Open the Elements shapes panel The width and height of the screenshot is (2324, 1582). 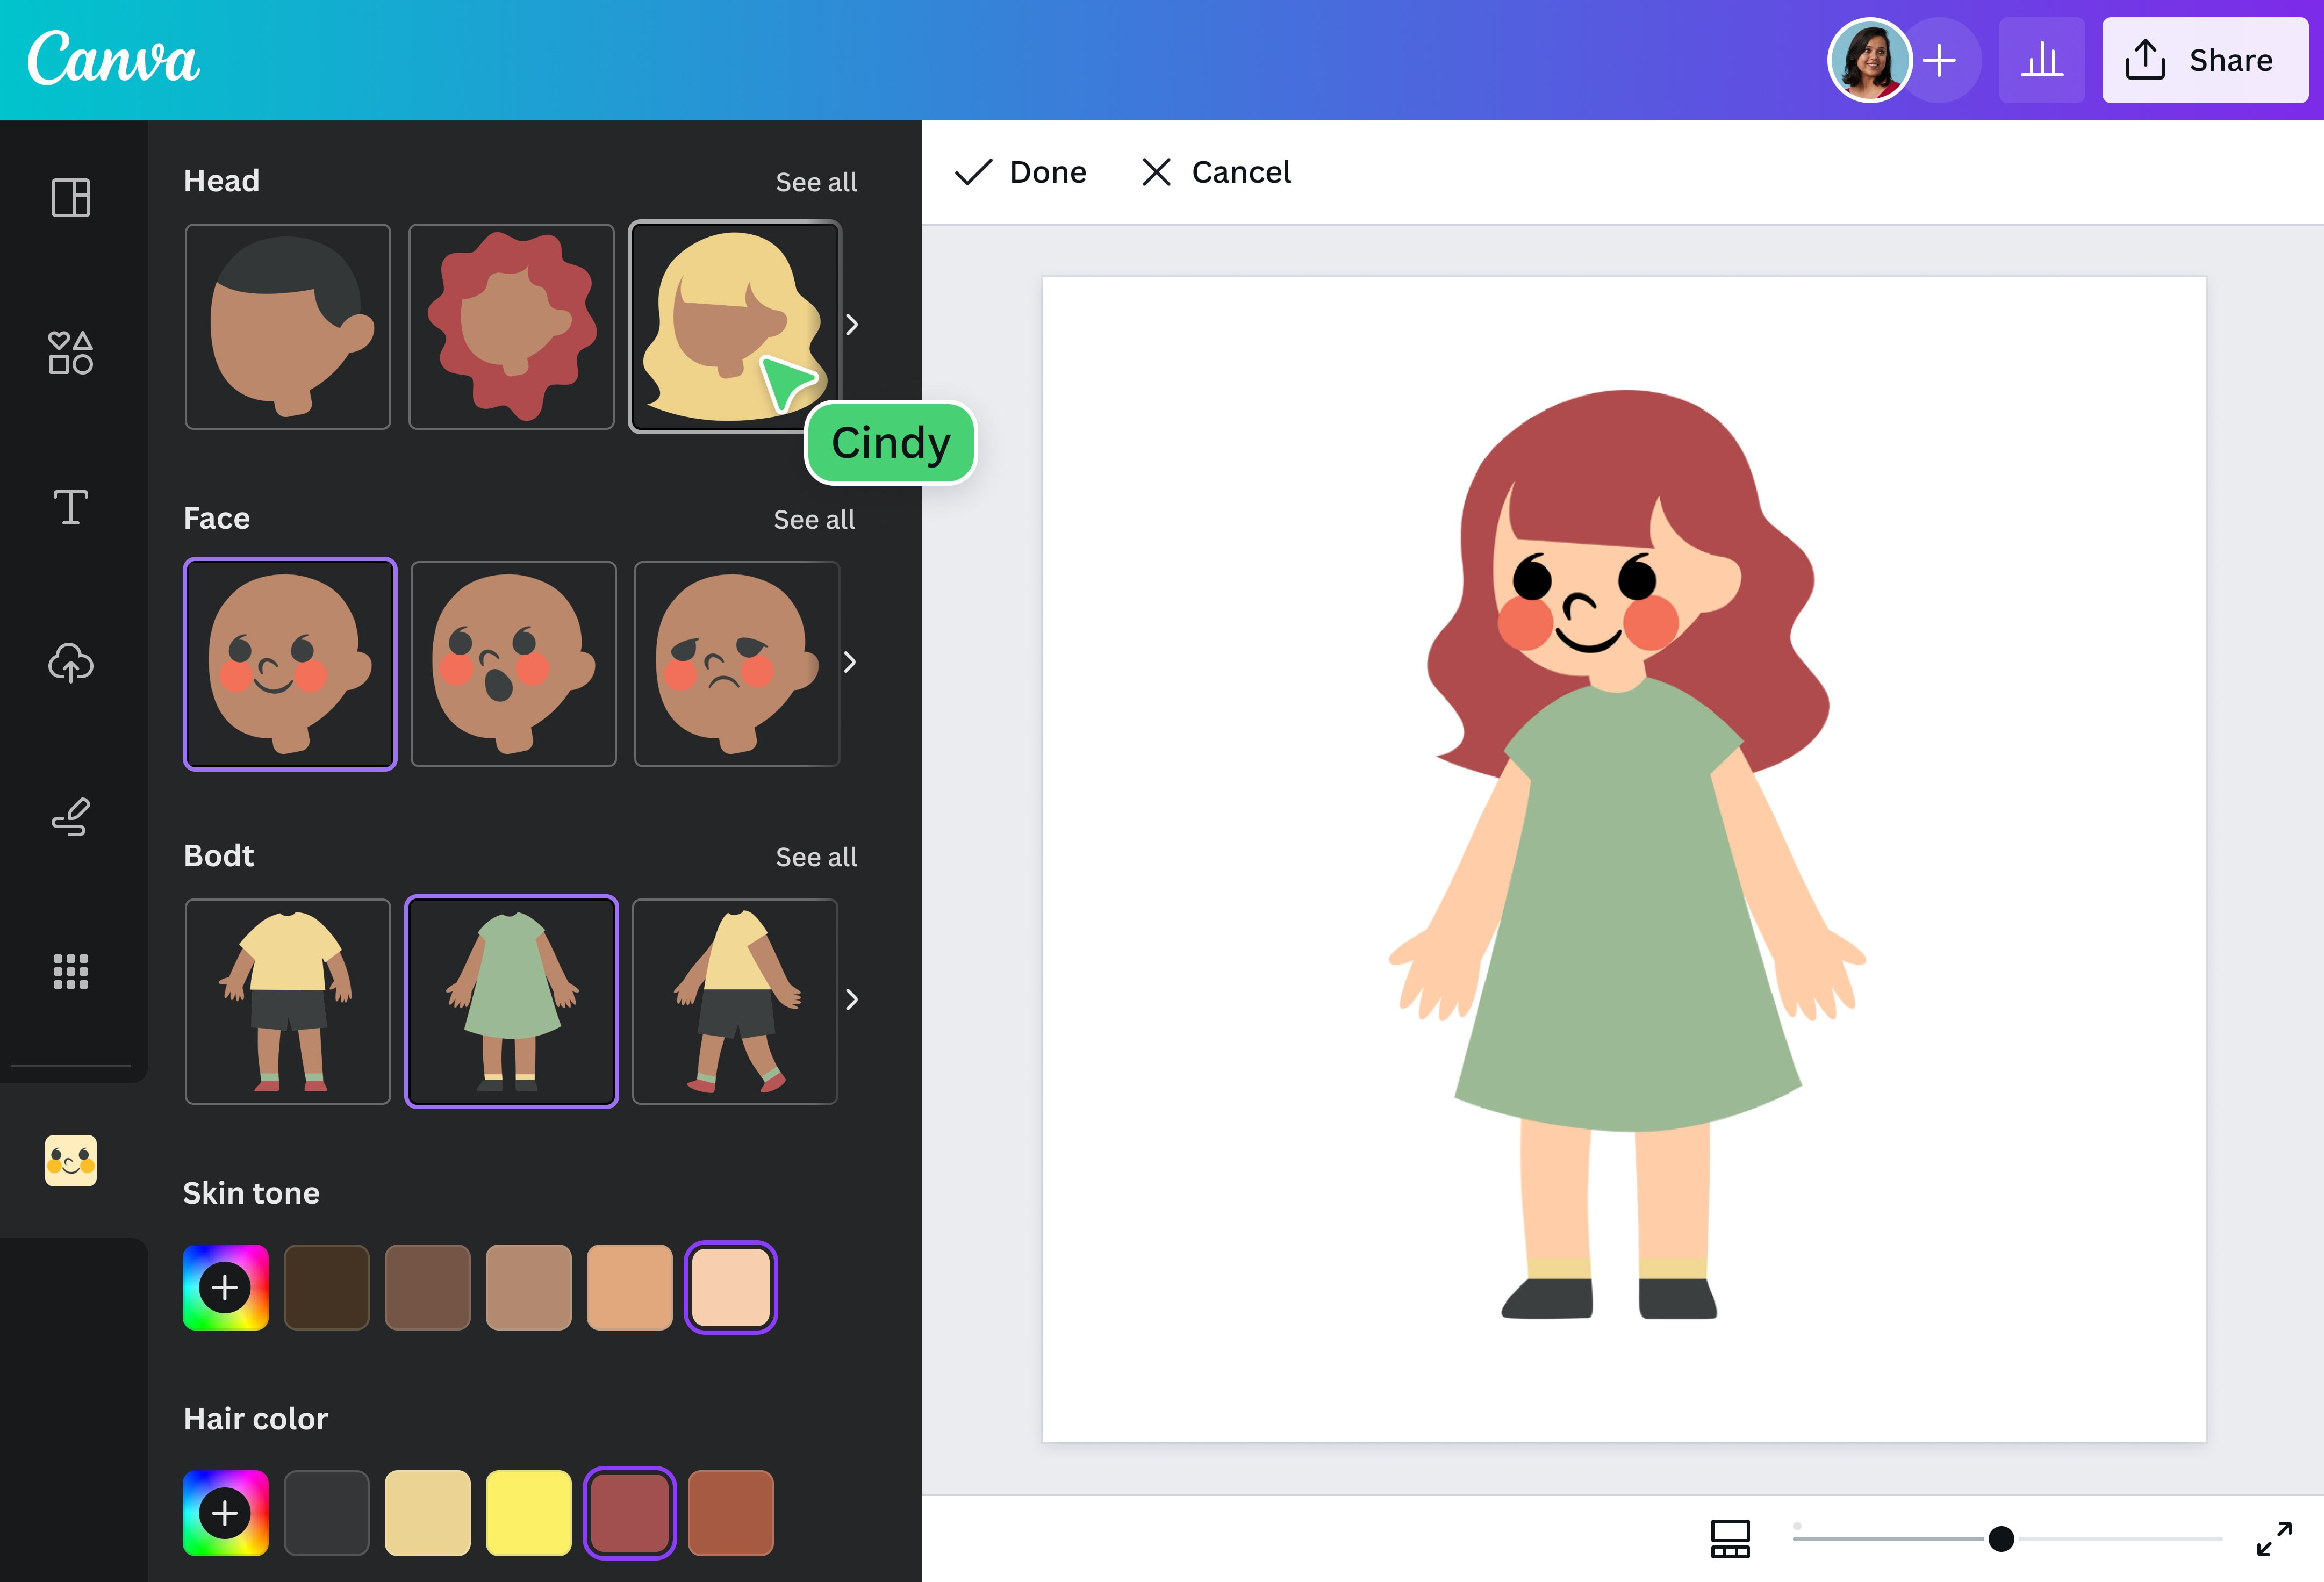click(x=71, y=353)
